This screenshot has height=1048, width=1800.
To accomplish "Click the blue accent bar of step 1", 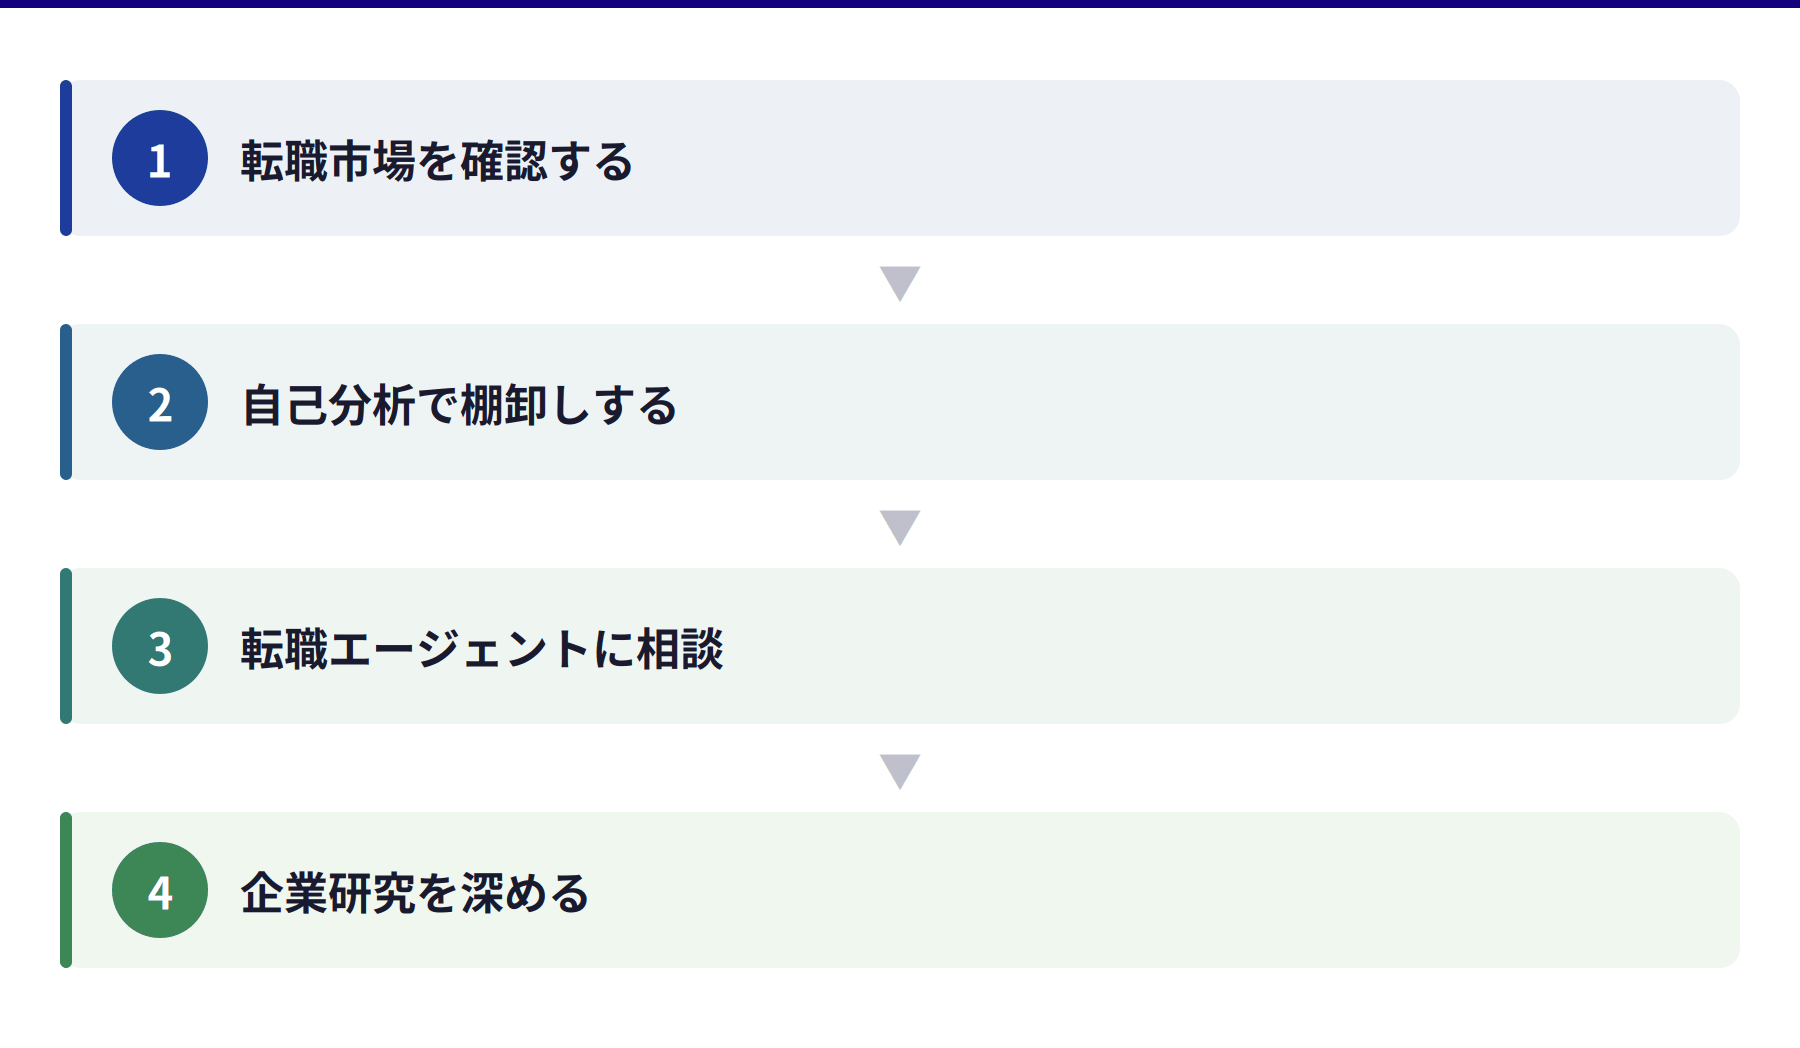I will (66, 158).
